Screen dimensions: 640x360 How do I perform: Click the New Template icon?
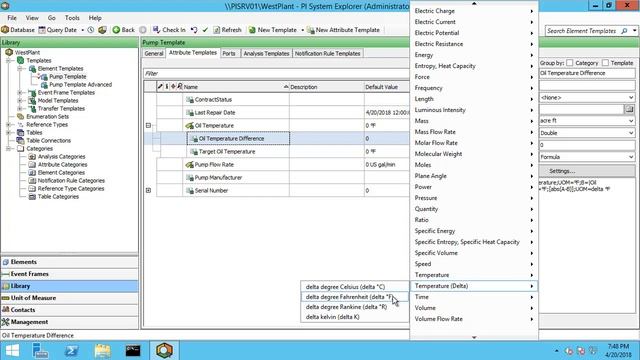252,30
